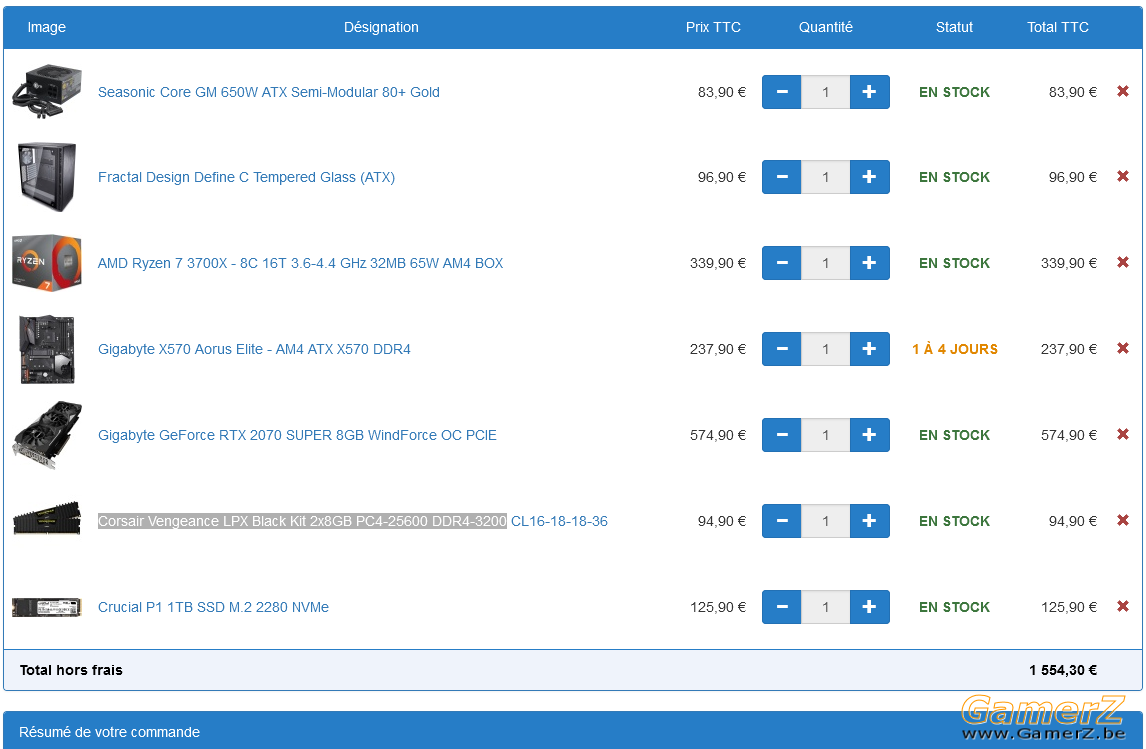Viewport: 1146px width, 749px height.
Task: Click the 'Résumé de votre commande' header
Action: point(110,732)
